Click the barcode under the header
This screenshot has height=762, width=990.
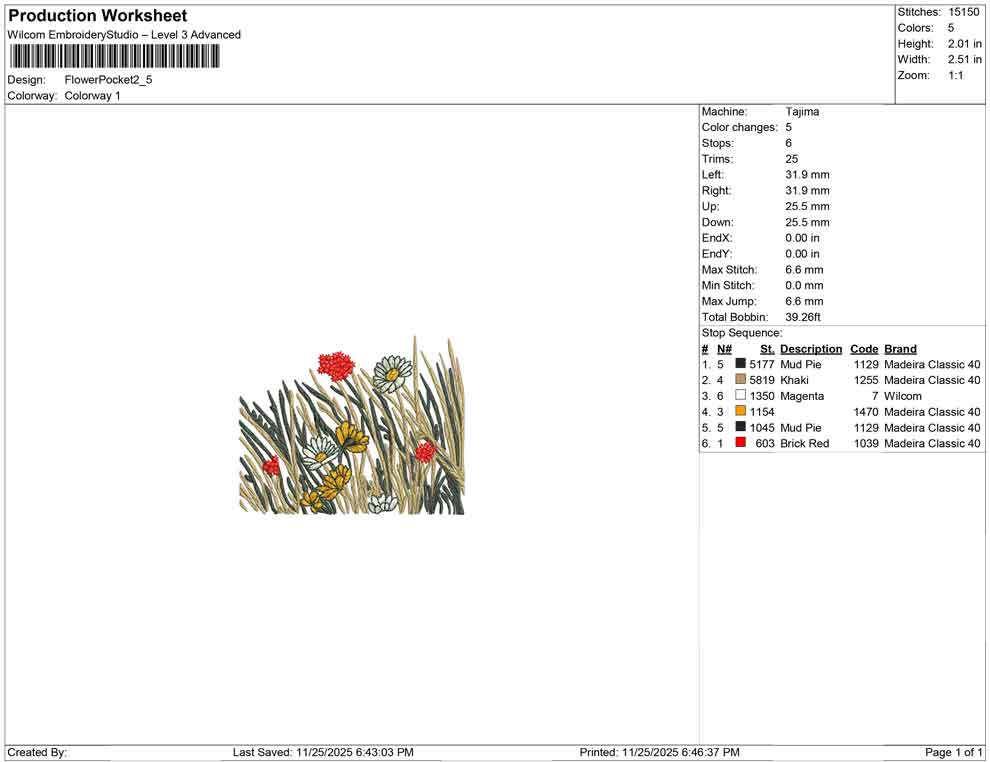(x=114, y=57)
